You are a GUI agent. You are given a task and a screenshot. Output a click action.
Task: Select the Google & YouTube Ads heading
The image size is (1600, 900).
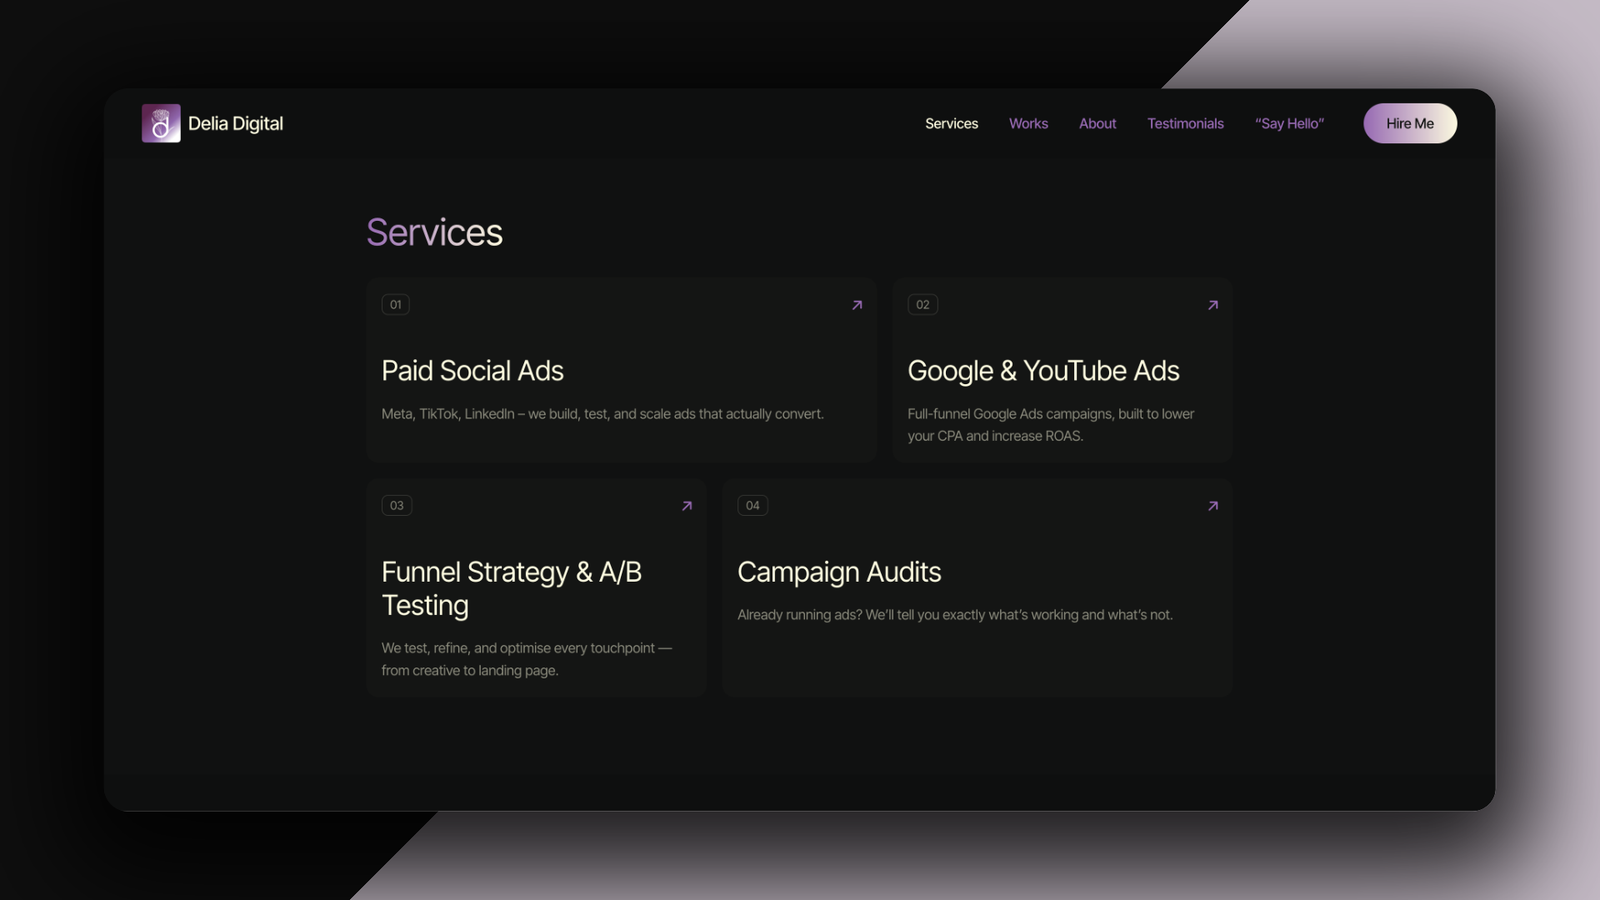(x=1044, y=371)
